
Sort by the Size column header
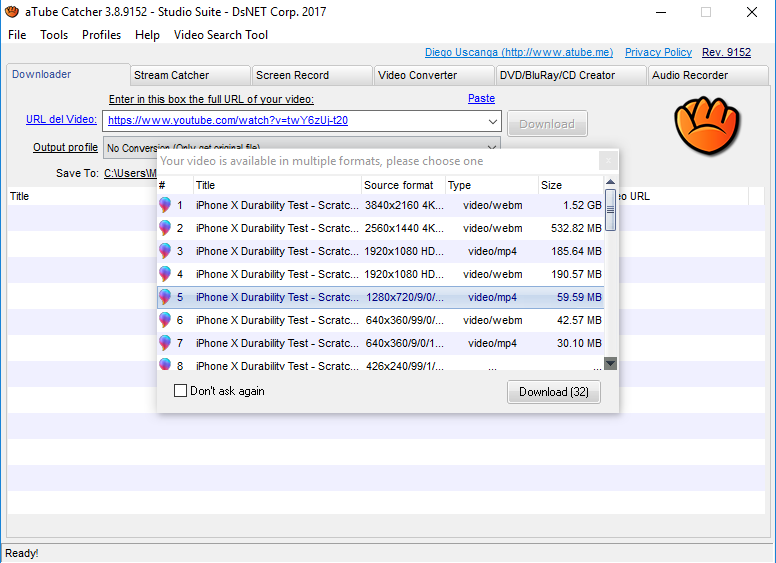571,185
